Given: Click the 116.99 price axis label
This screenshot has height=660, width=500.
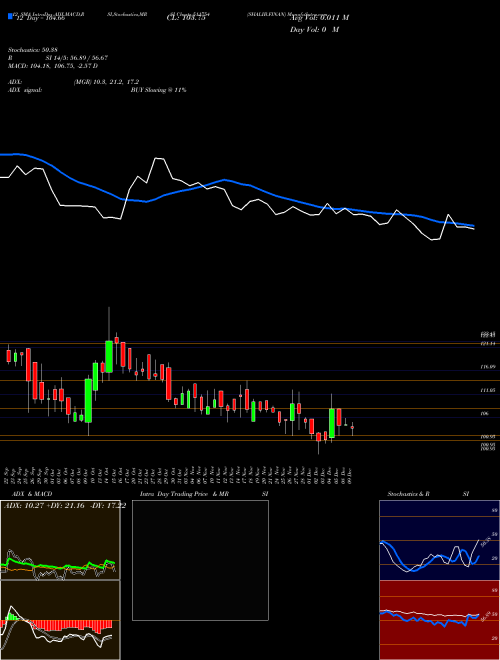Looking at the screenshot, I should [488, 367].
